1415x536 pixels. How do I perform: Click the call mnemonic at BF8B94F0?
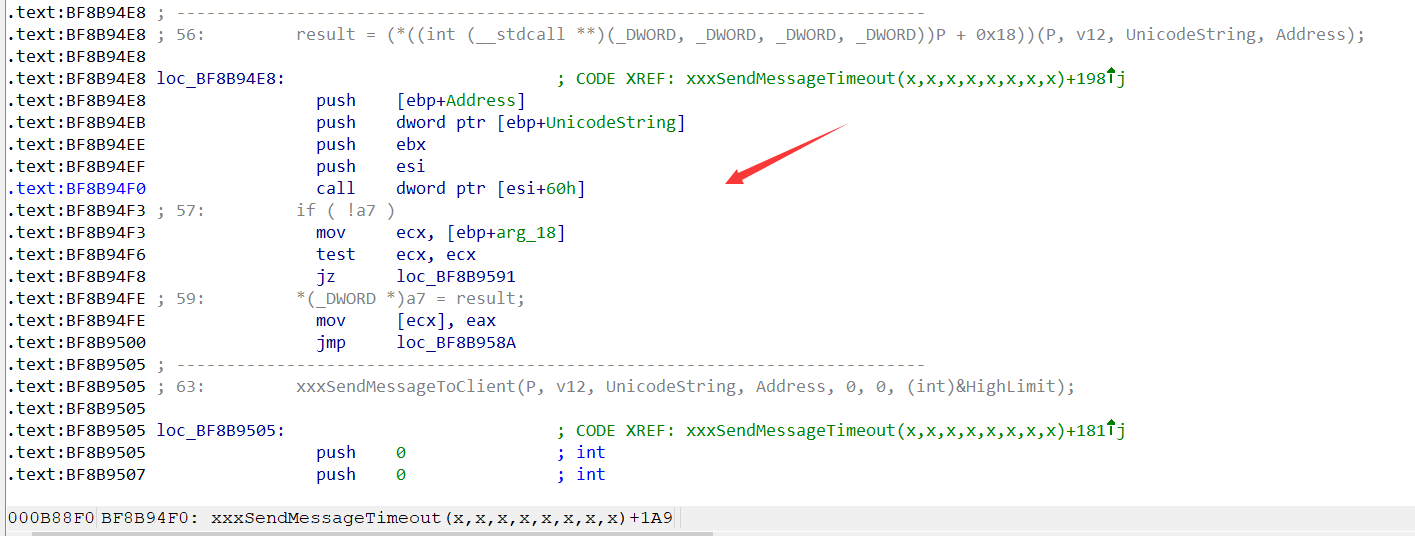tap(336, 188)
